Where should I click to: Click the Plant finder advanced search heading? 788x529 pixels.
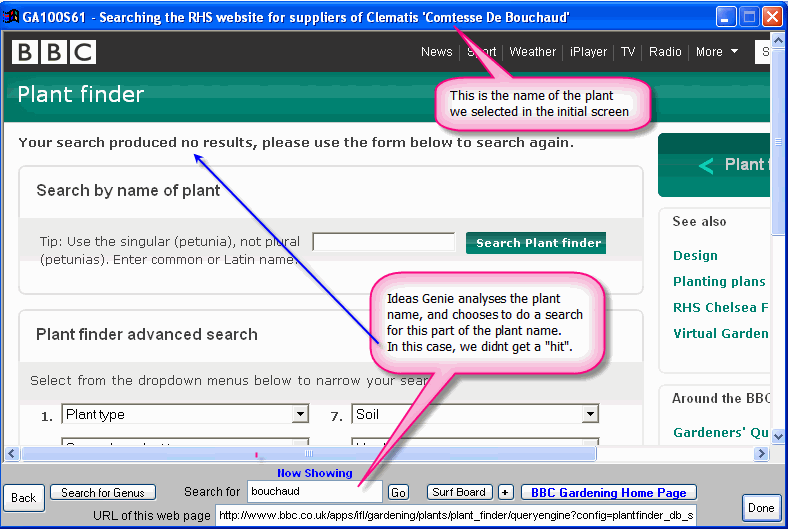click(147, 334)
